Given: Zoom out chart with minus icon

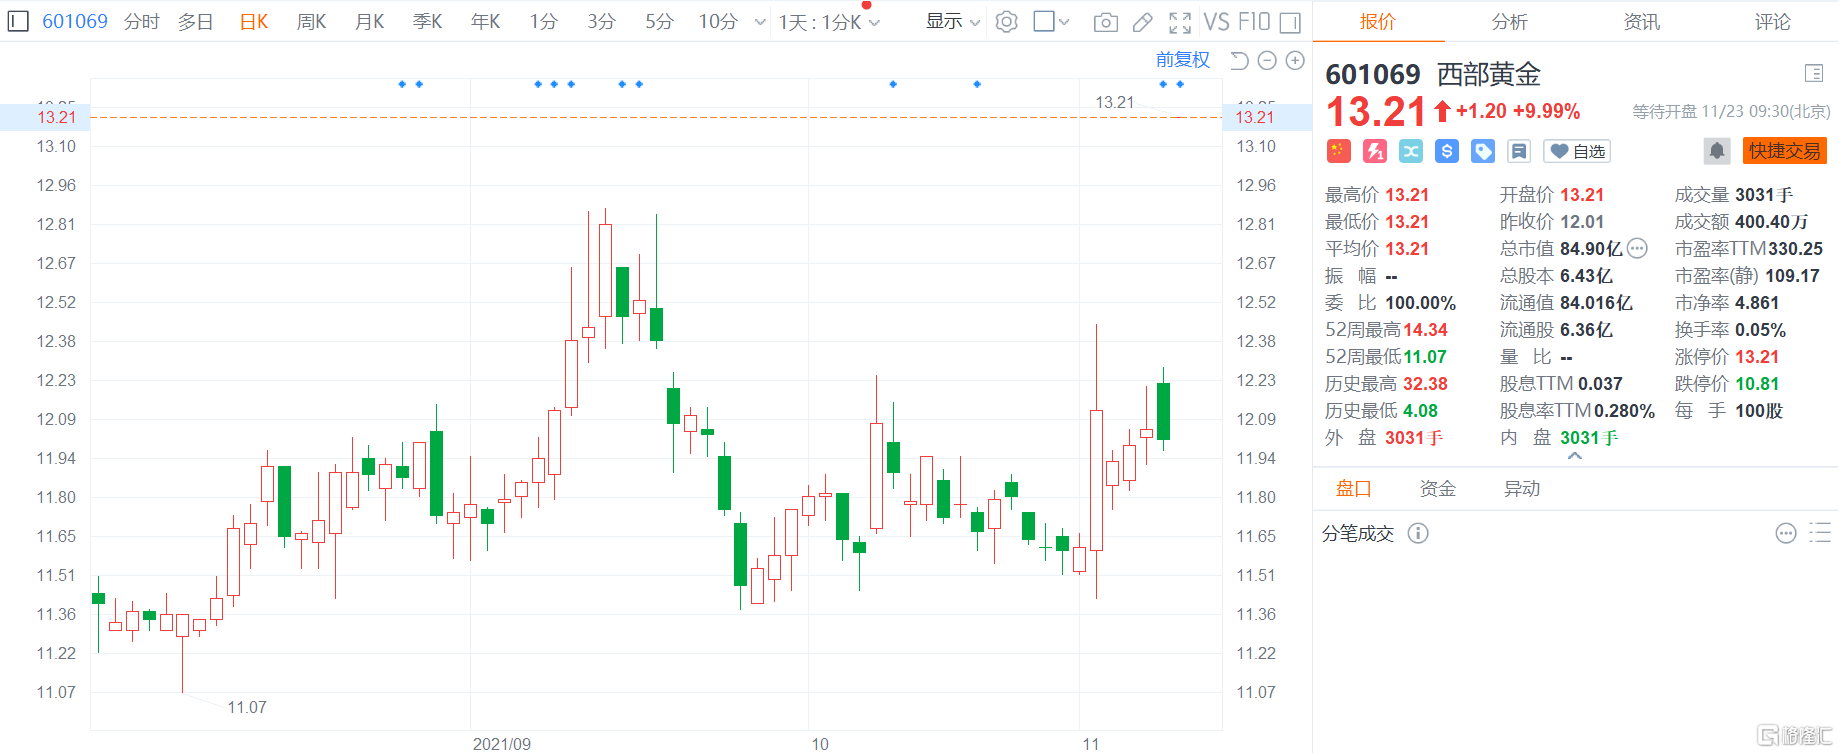Looking at the screenshot, I should coord(1267,61).
